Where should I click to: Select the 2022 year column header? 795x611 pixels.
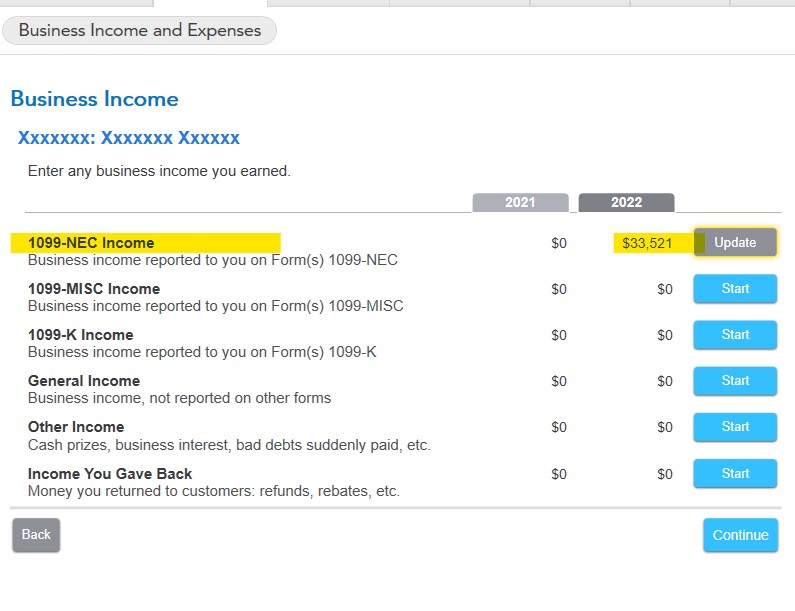pos(626,202)
